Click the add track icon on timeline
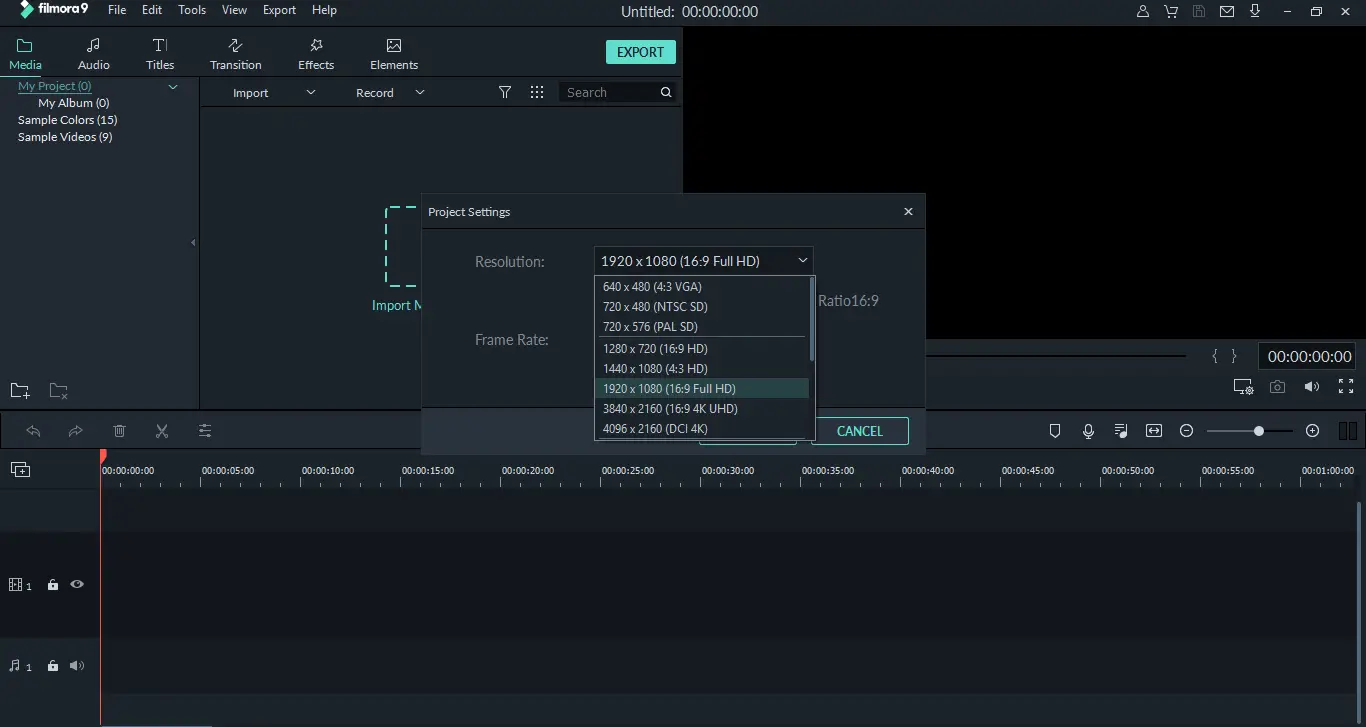Image resolution: width=1366 pixels, height=727 pixels. (x=20, y=469)
